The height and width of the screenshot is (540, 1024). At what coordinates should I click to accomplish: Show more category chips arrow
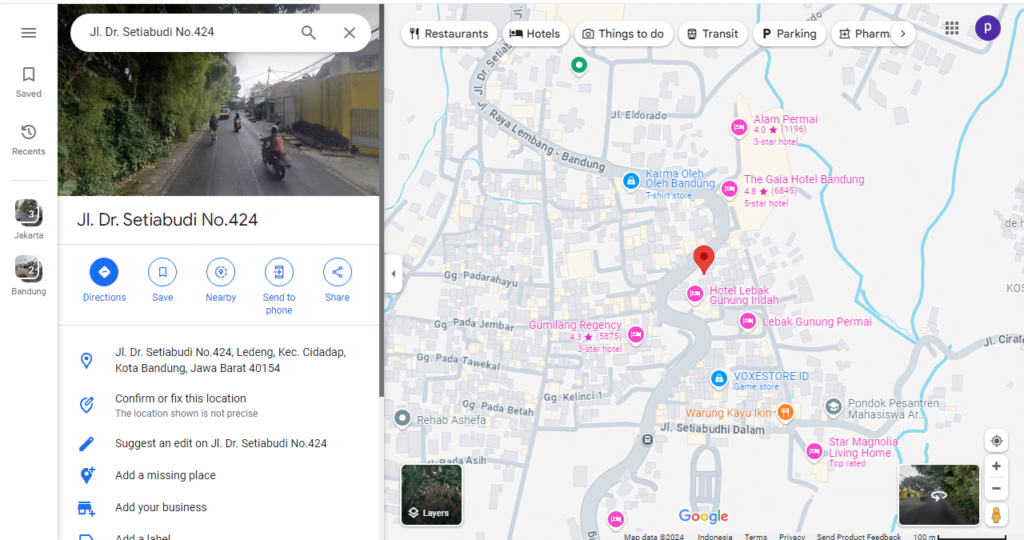902,33
